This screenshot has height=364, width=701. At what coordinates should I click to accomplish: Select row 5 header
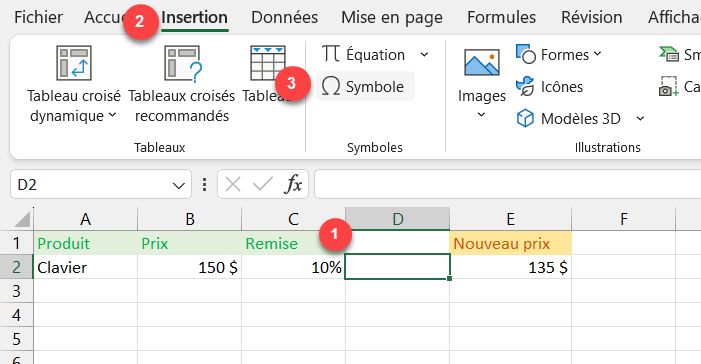[x=17, y=339]
